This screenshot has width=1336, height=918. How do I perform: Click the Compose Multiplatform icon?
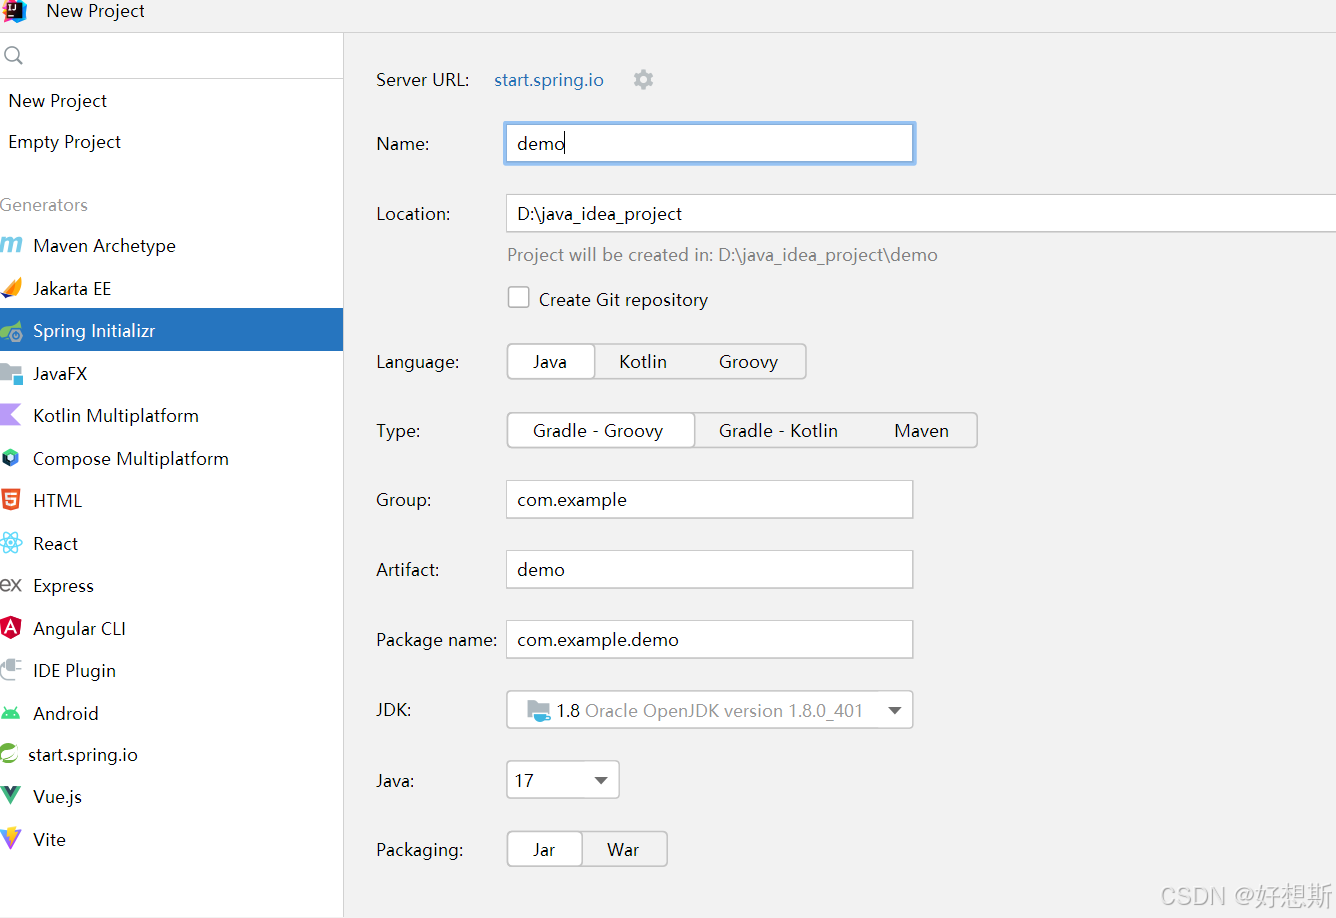tap(11, 458)
